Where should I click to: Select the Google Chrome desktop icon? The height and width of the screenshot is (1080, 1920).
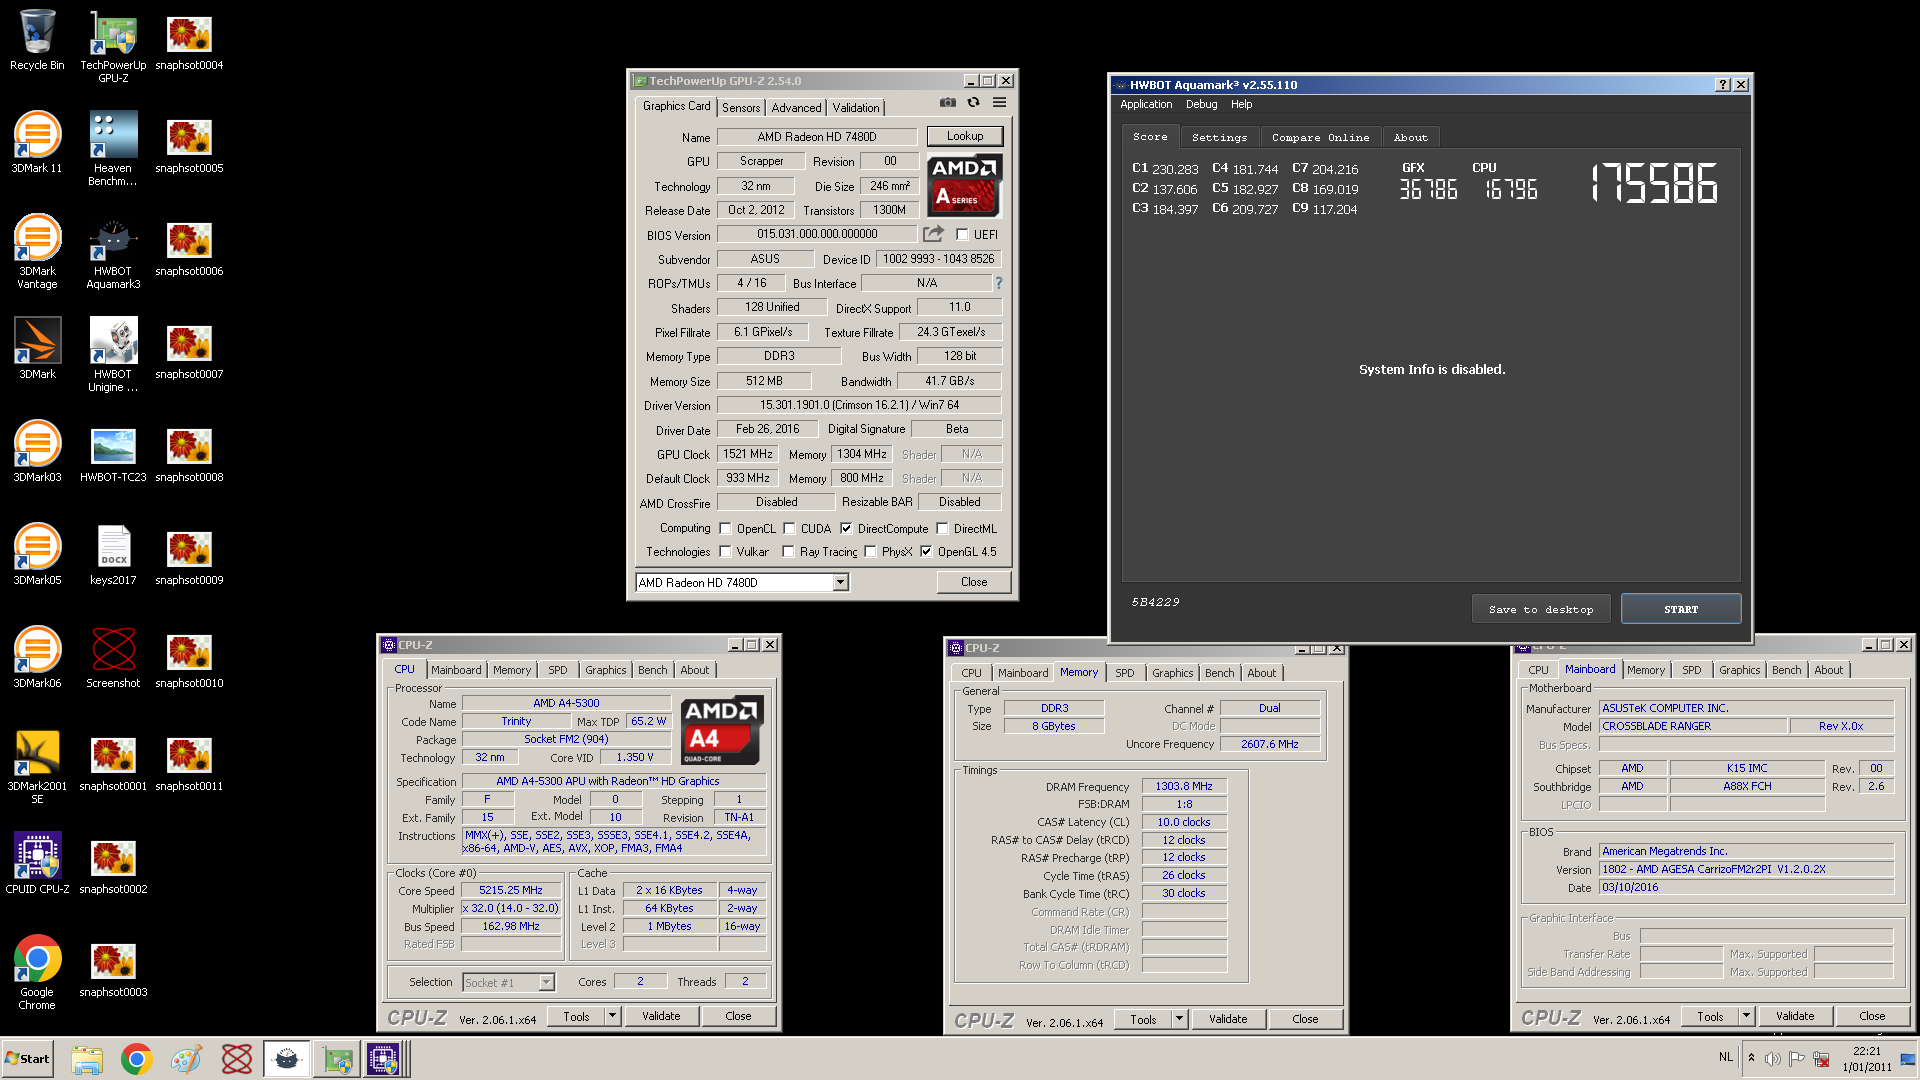point(37,973)
